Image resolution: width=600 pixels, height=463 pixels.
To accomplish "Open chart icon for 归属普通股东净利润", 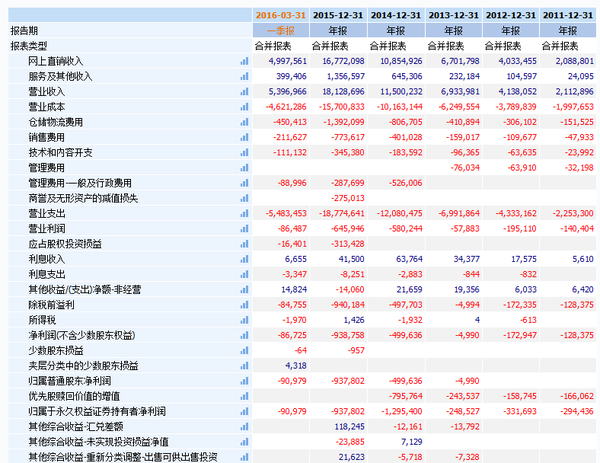I will point(244,381).
